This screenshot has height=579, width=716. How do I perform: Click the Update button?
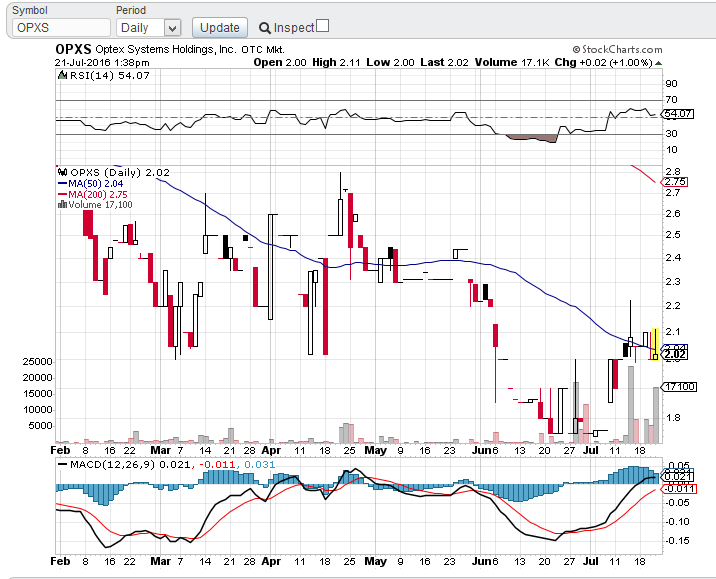pyautogui.click(x=220, y=28)
